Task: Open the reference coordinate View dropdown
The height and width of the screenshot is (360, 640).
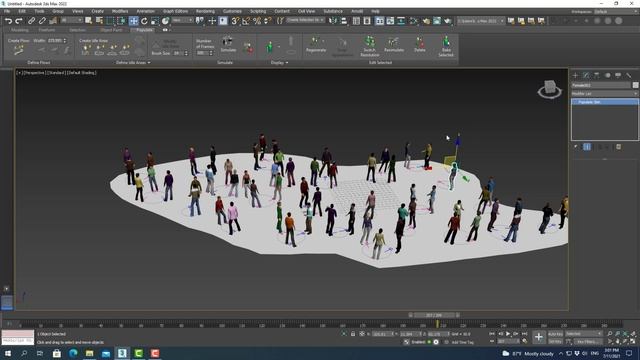Action: point(182,20)
